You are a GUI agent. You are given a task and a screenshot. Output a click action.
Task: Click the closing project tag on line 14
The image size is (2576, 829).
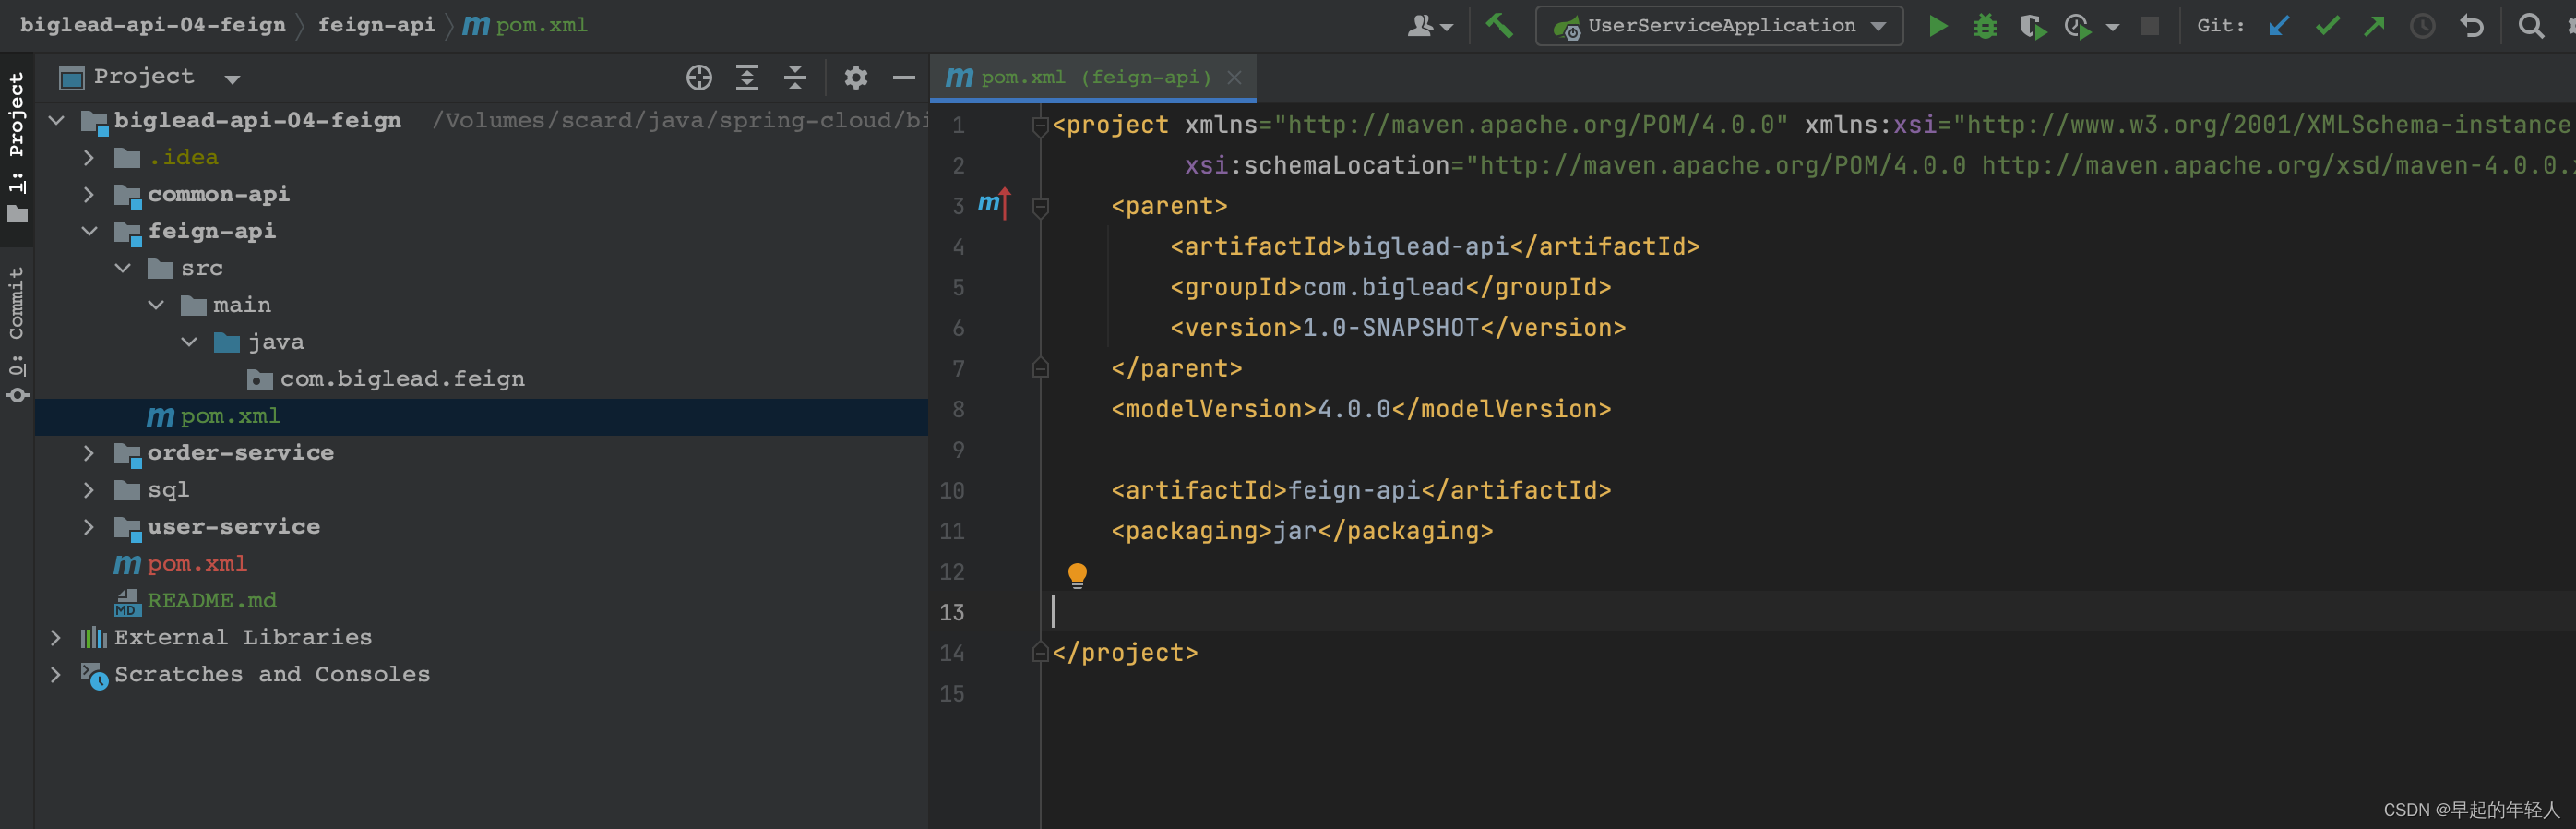[1125, 654]
